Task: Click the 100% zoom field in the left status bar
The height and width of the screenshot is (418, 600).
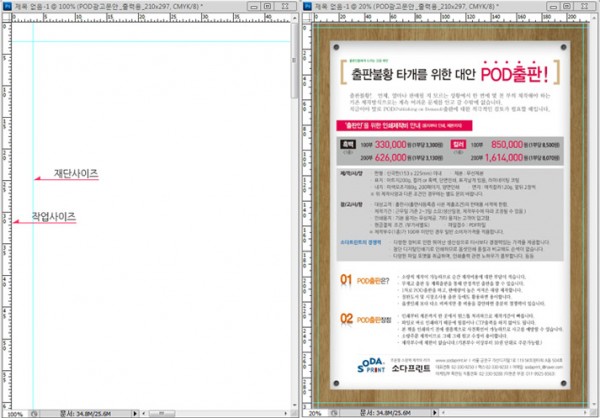Action: [14, 411]
